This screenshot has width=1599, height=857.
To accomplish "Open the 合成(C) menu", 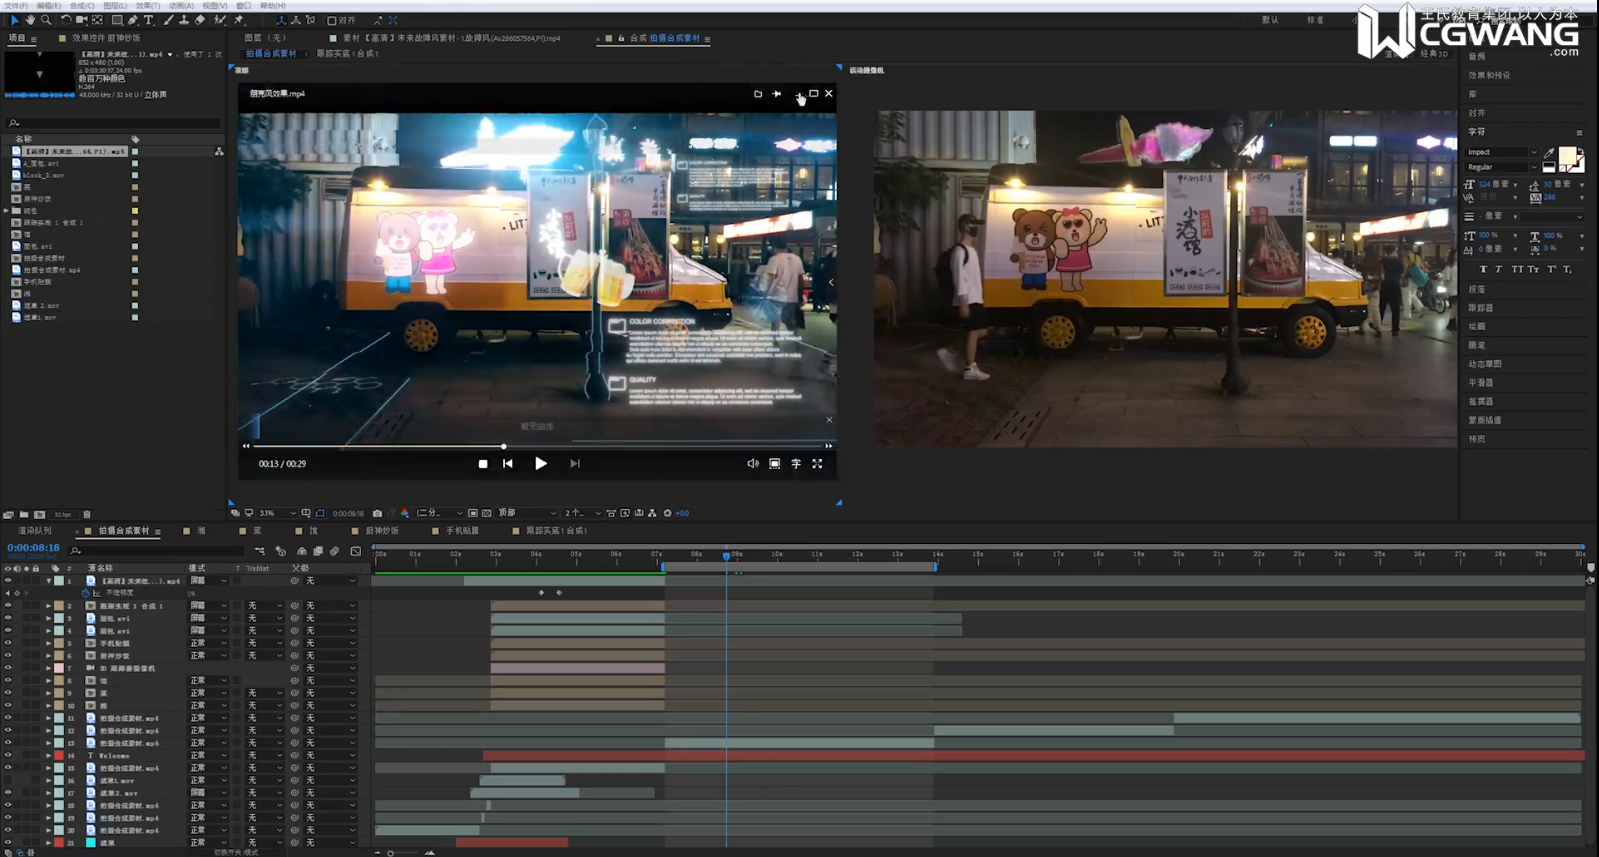I will coord(82,5).
